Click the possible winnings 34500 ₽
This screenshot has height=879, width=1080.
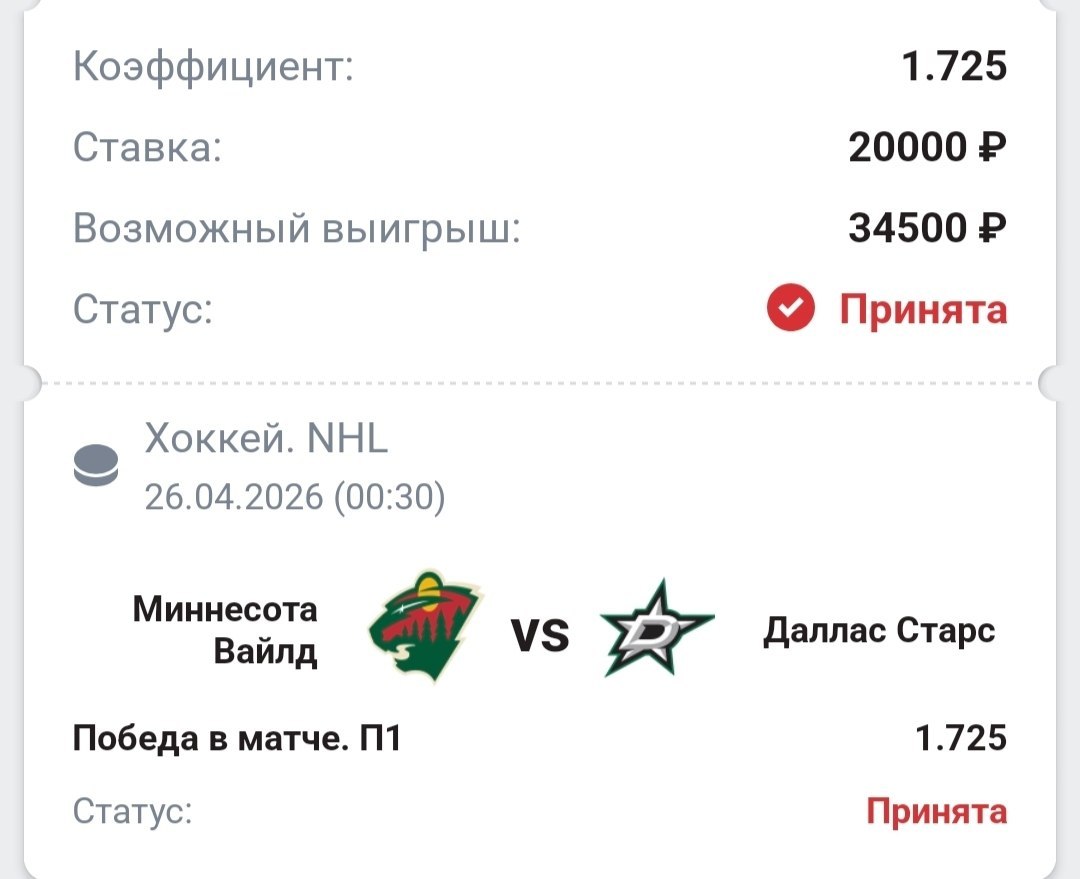point(927,229)
